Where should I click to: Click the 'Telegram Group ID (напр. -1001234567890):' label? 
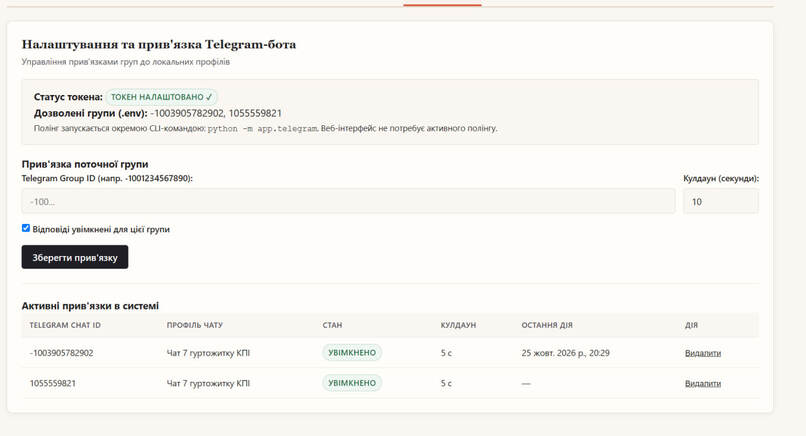(x=107, y=178)
